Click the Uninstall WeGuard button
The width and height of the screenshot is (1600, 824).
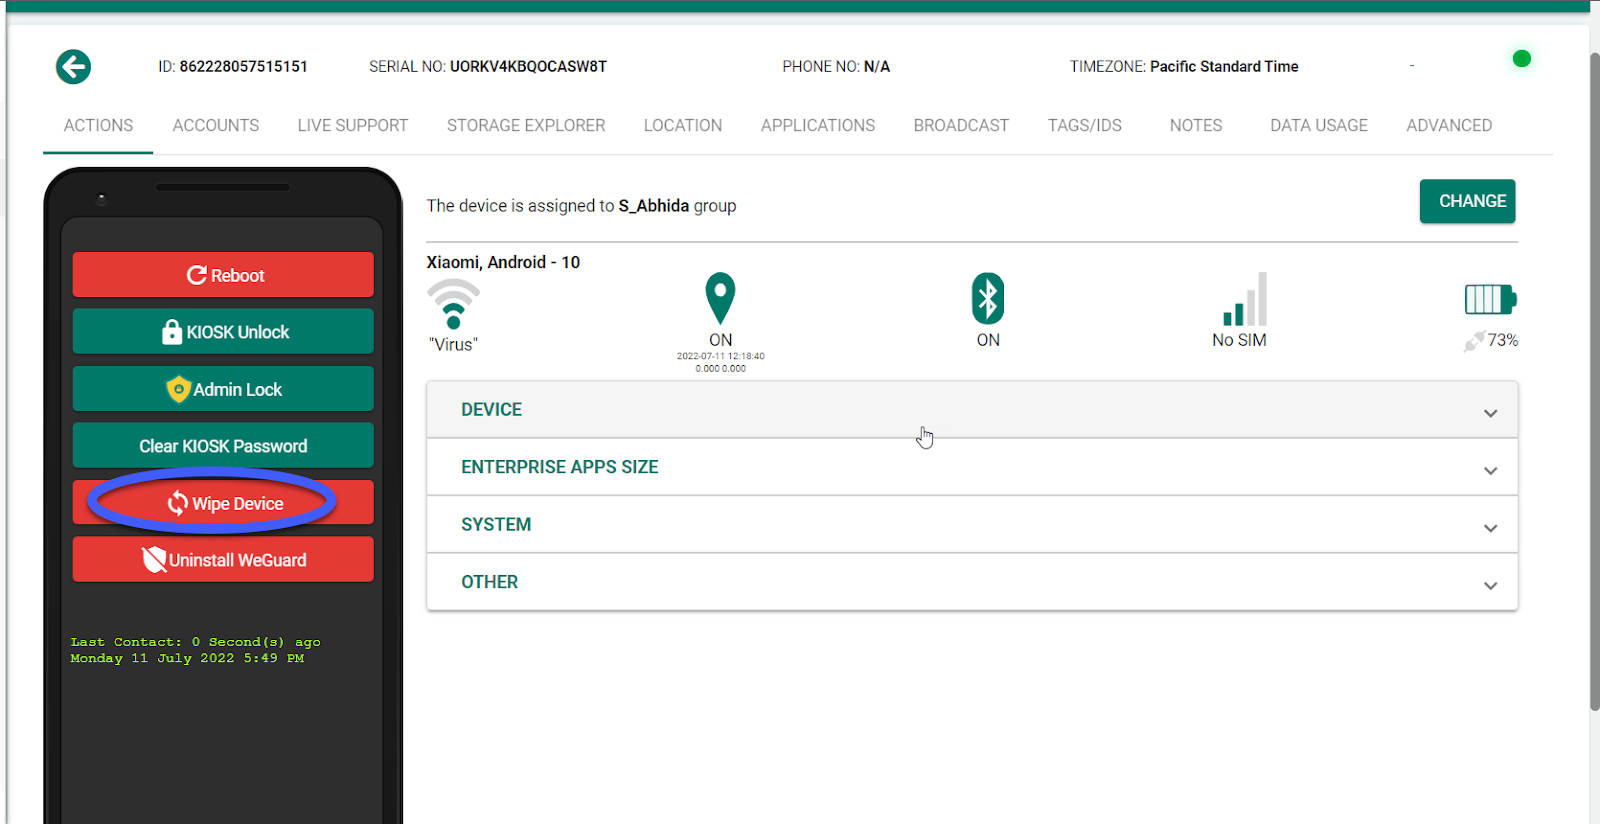tap(223, 560)
